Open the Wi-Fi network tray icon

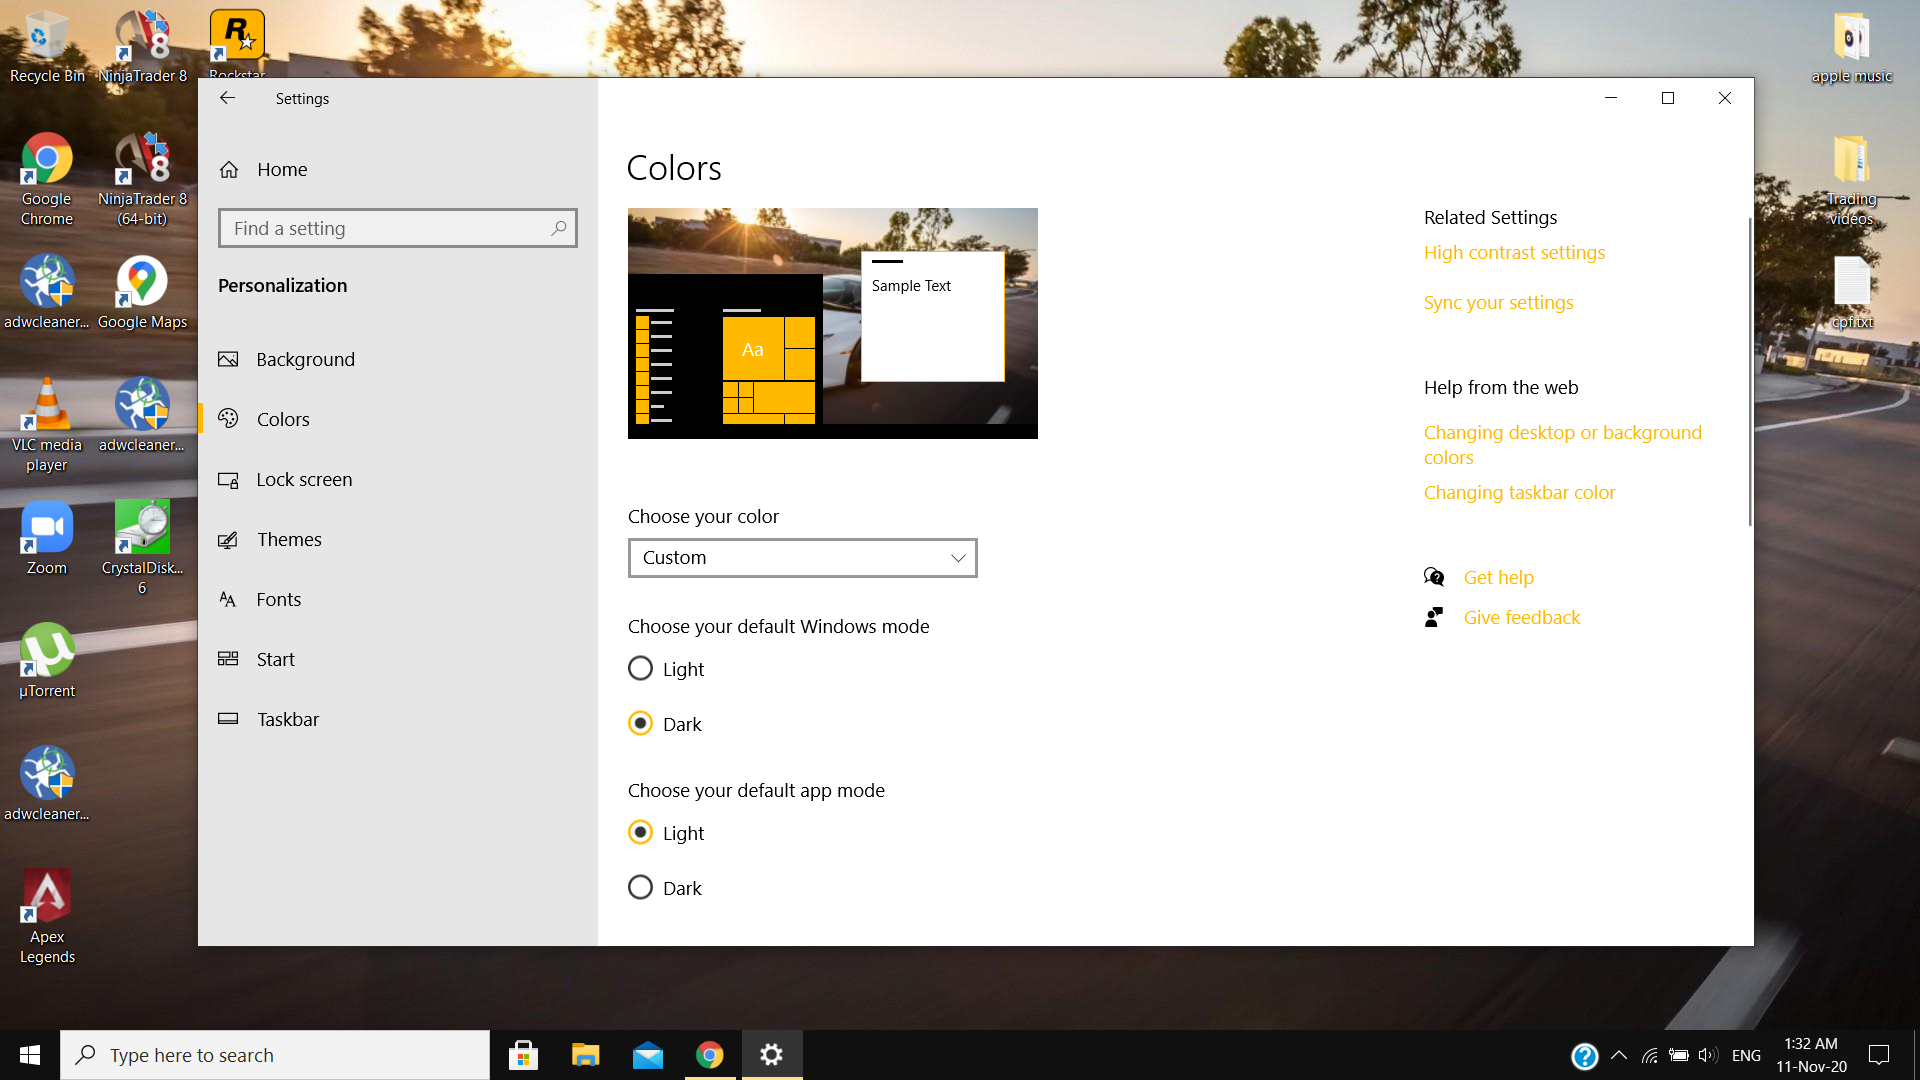tap(1649, 1055)
